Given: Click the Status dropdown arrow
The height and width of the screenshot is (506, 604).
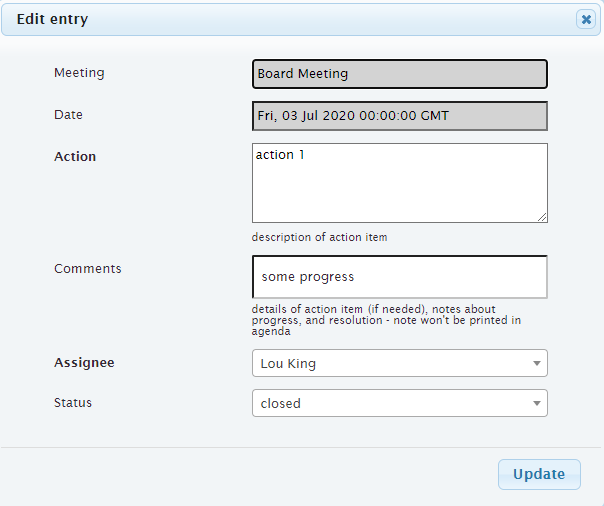Looking at the screenshot, I should (537, 403).
